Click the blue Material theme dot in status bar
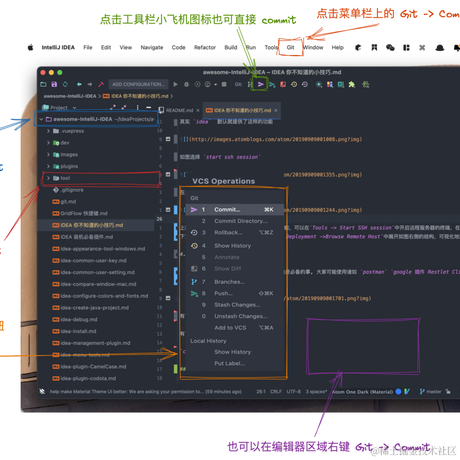This screenshot has height=460, width=460. 398,392
